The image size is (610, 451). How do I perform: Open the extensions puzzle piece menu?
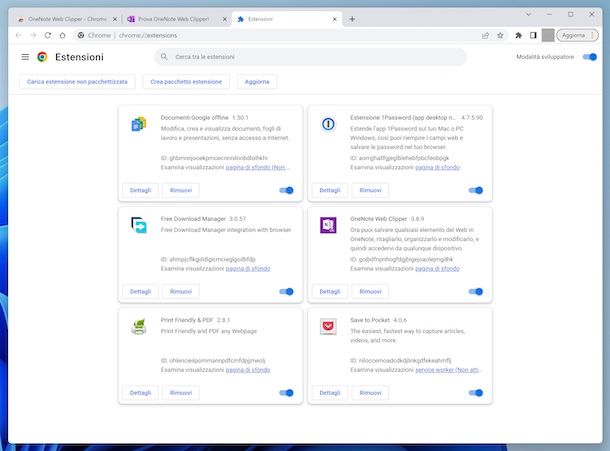[518, 35]
